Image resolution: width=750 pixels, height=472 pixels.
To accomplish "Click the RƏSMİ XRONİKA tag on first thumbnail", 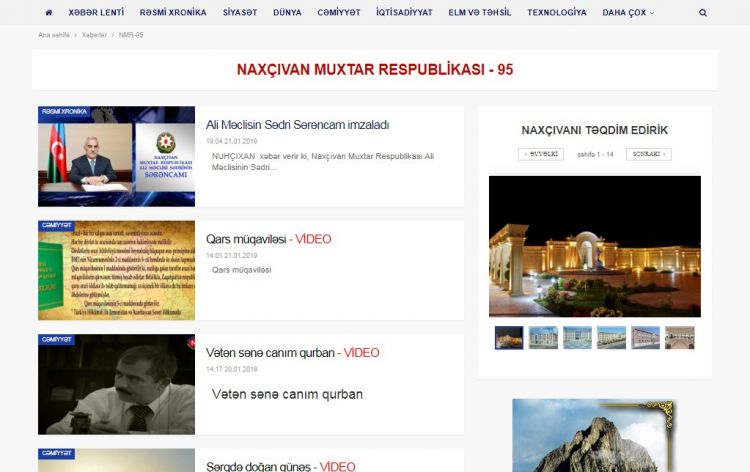I will [x=65, y=111].
